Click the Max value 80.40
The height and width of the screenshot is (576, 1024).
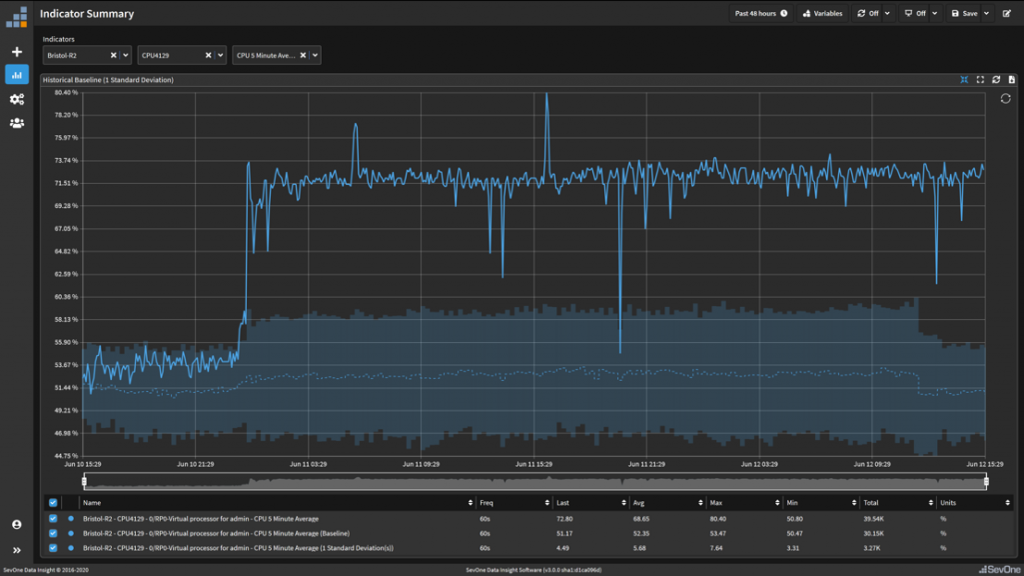point(718,519)
